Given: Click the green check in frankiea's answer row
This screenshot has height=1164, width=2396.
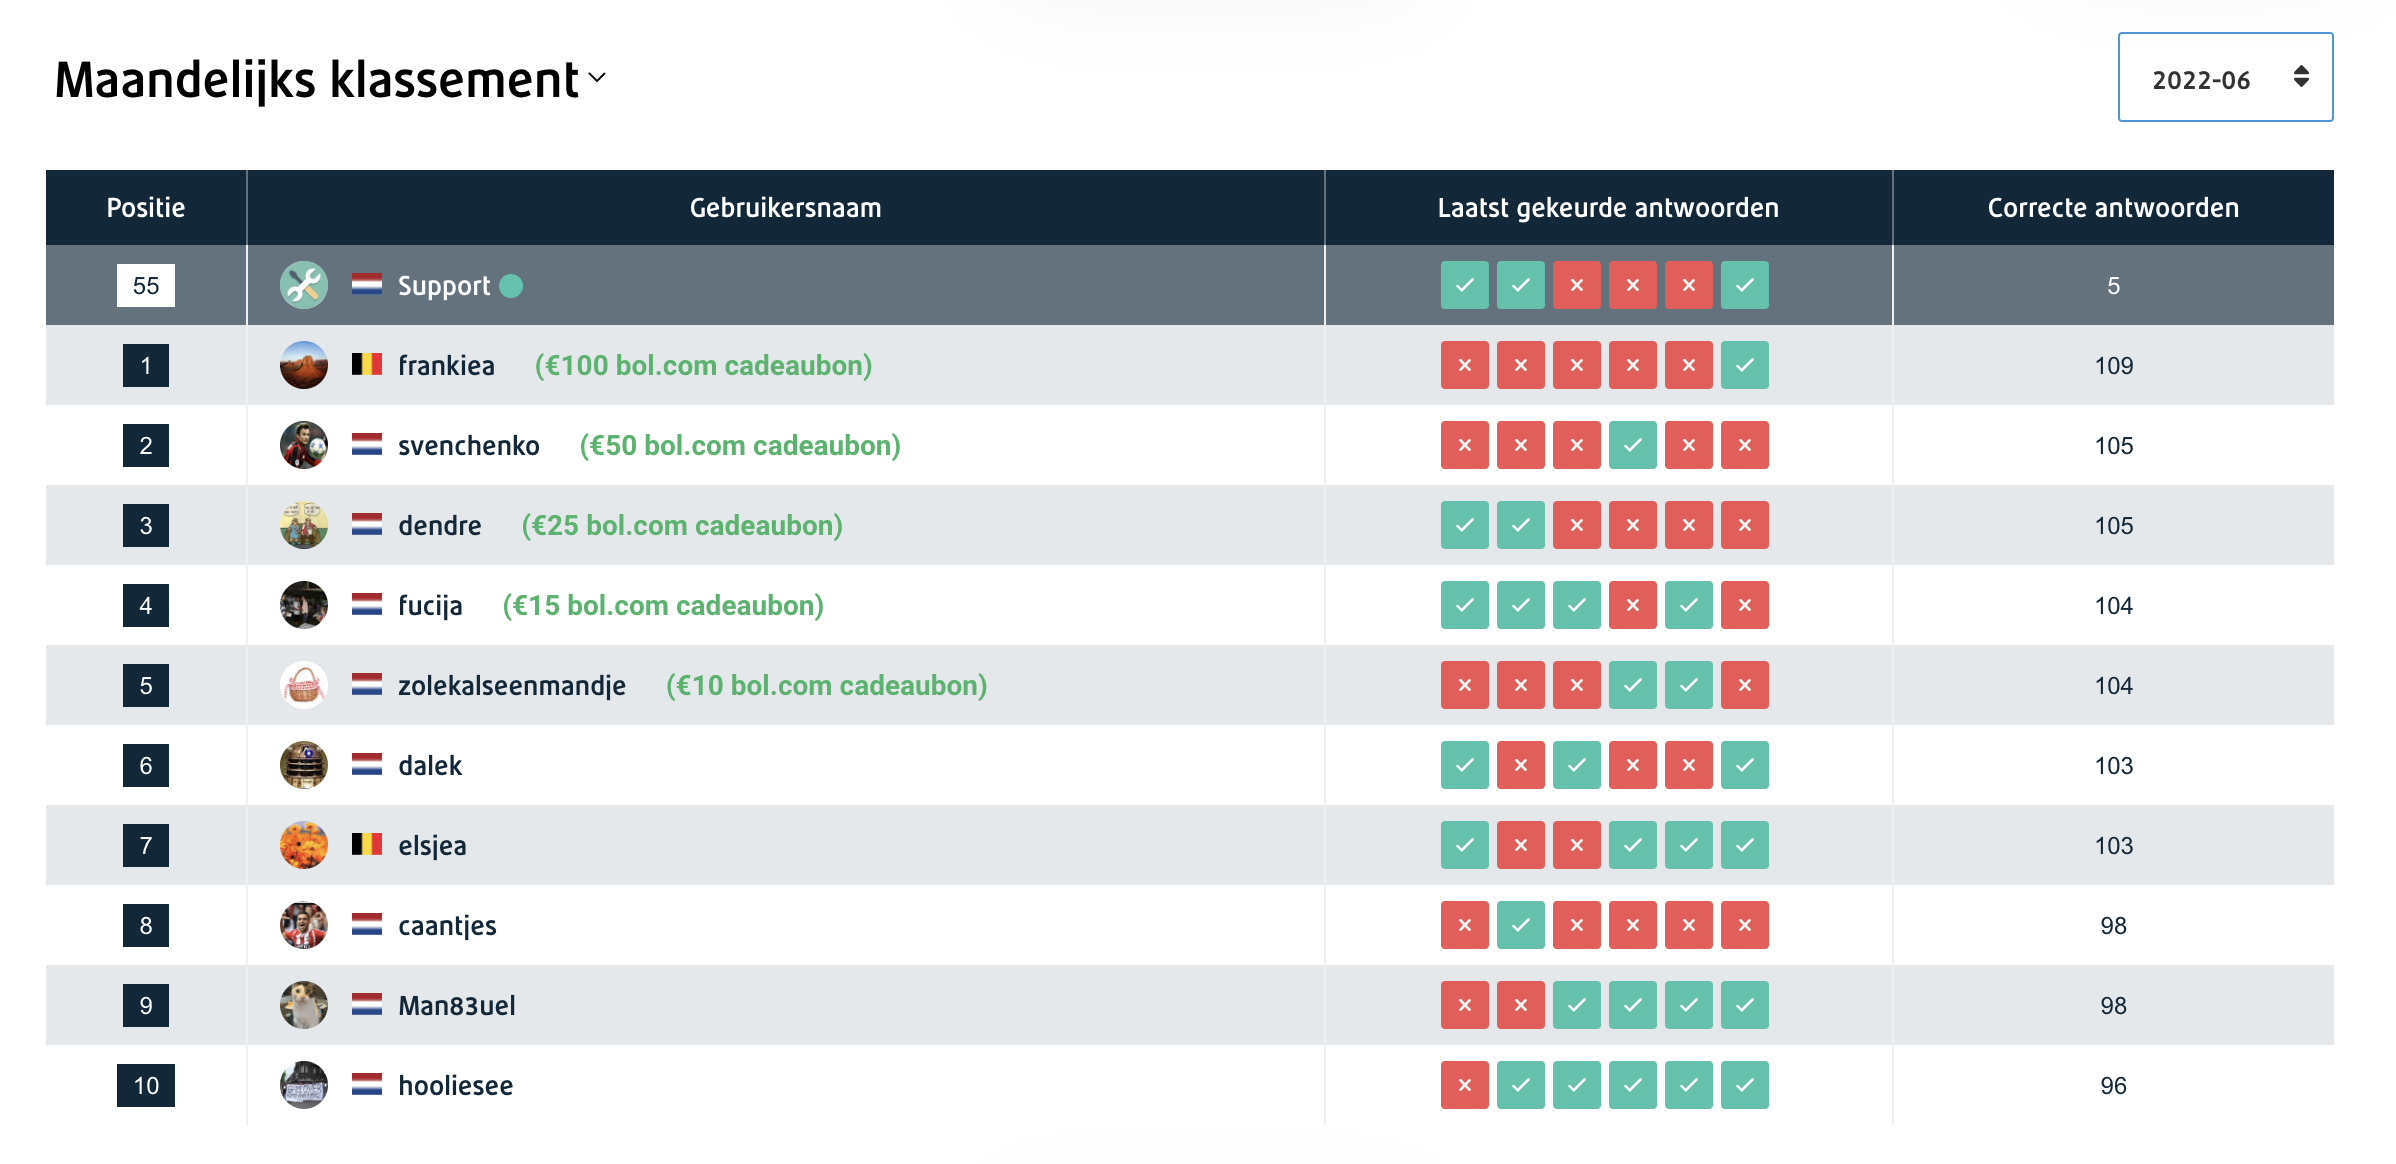Looking at the screenshot, I should tap(1745, 365).
